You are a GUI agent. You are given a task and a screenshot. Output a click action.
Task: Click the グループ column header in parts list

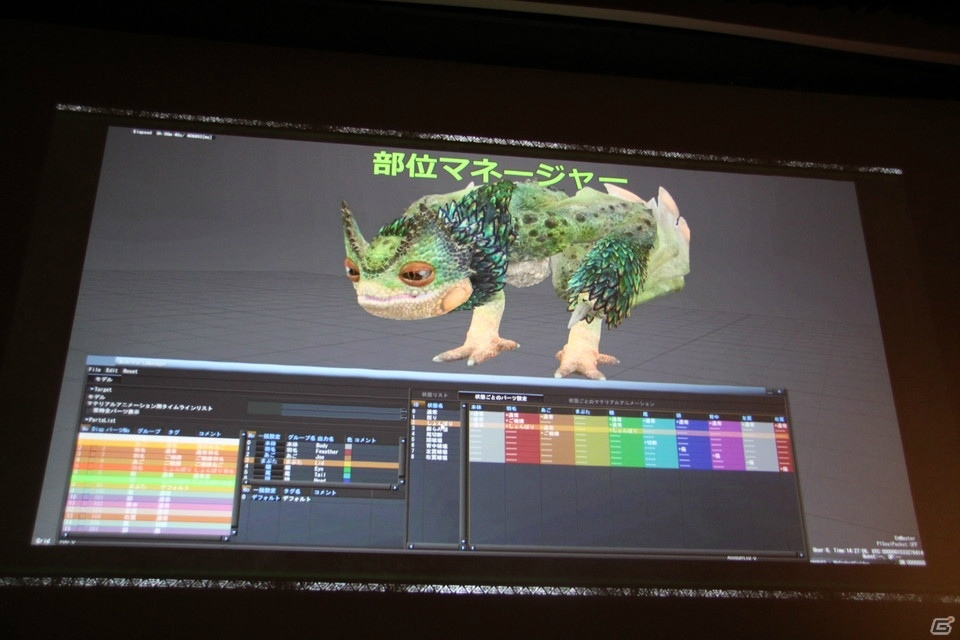[x=149, y=431]
